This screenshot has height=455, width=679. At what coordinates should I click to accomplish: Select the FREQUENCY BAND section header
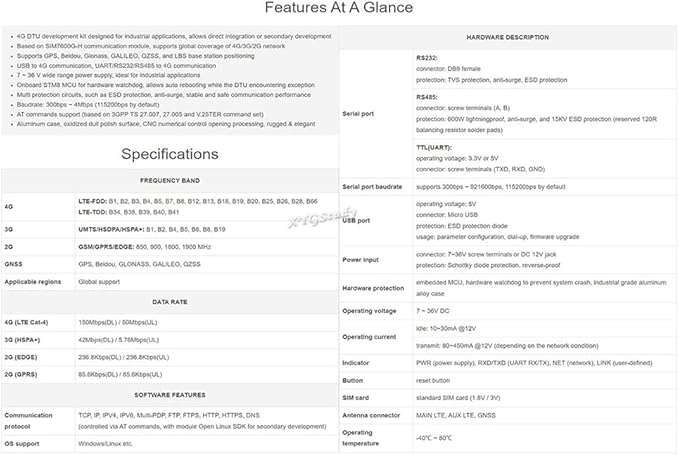[170, 181]
